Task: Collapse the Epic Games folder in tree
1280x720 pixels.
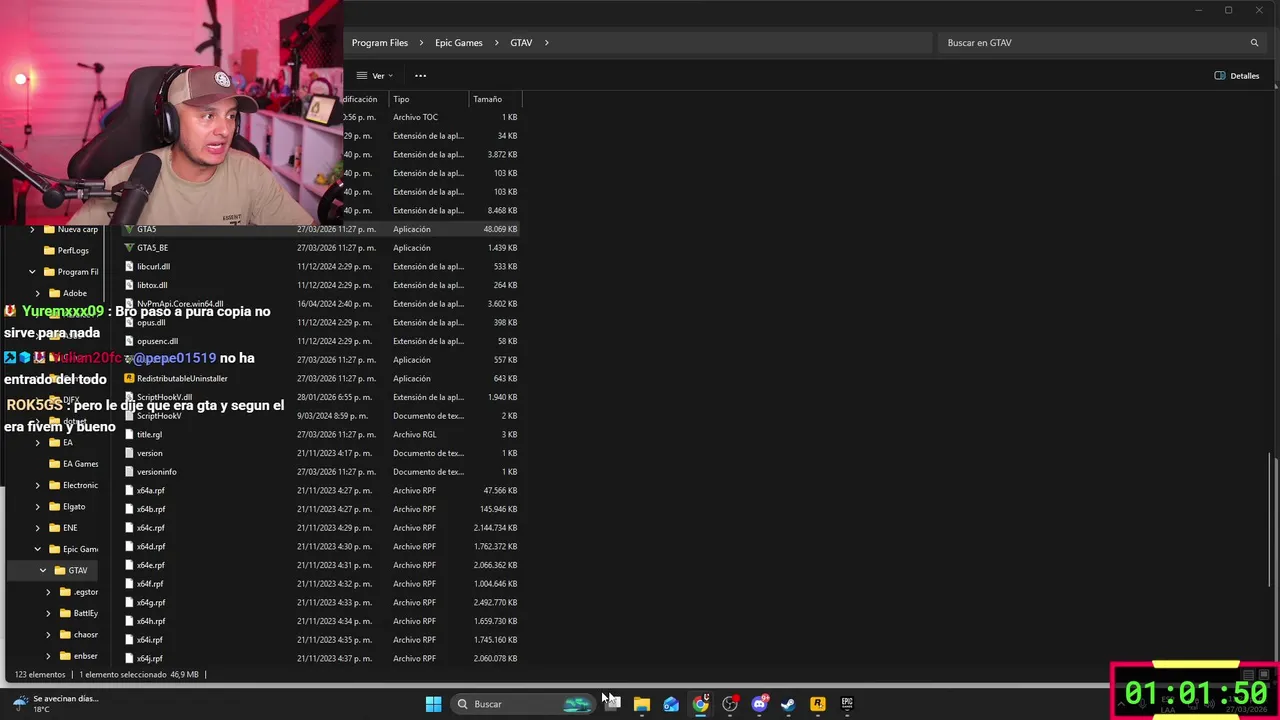Action: click(38, 549)
